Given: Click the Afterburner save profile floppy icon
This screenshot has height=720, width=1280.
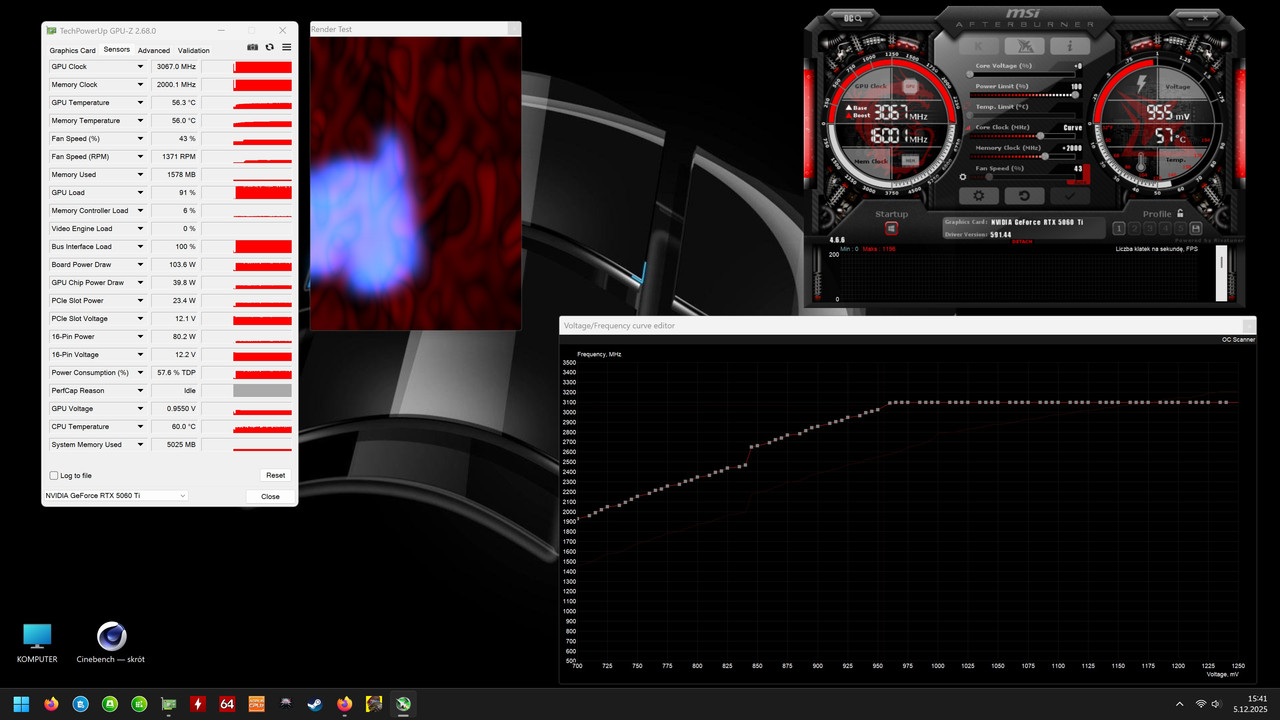Looking at the screenshot, I should (x=1196, y=229).
